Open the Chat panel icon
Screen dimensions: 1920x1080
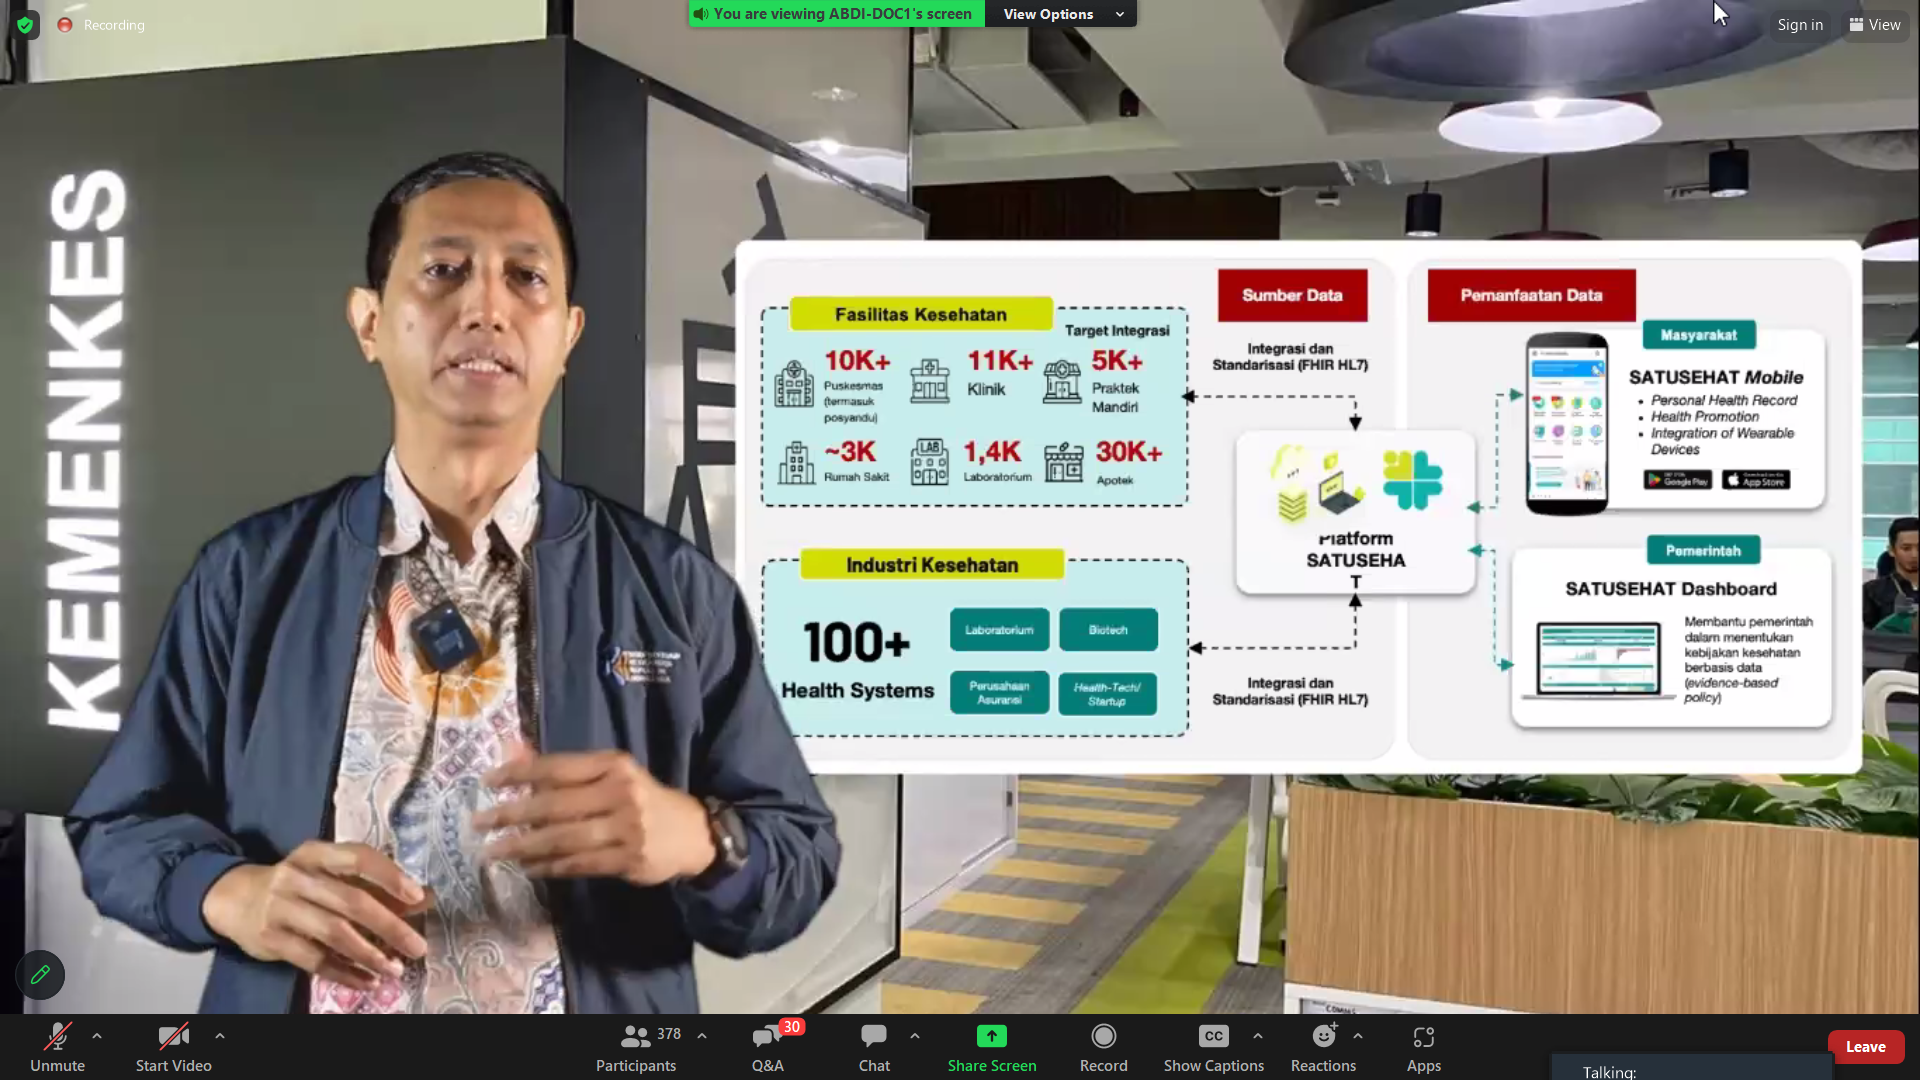click(873, 1037)
